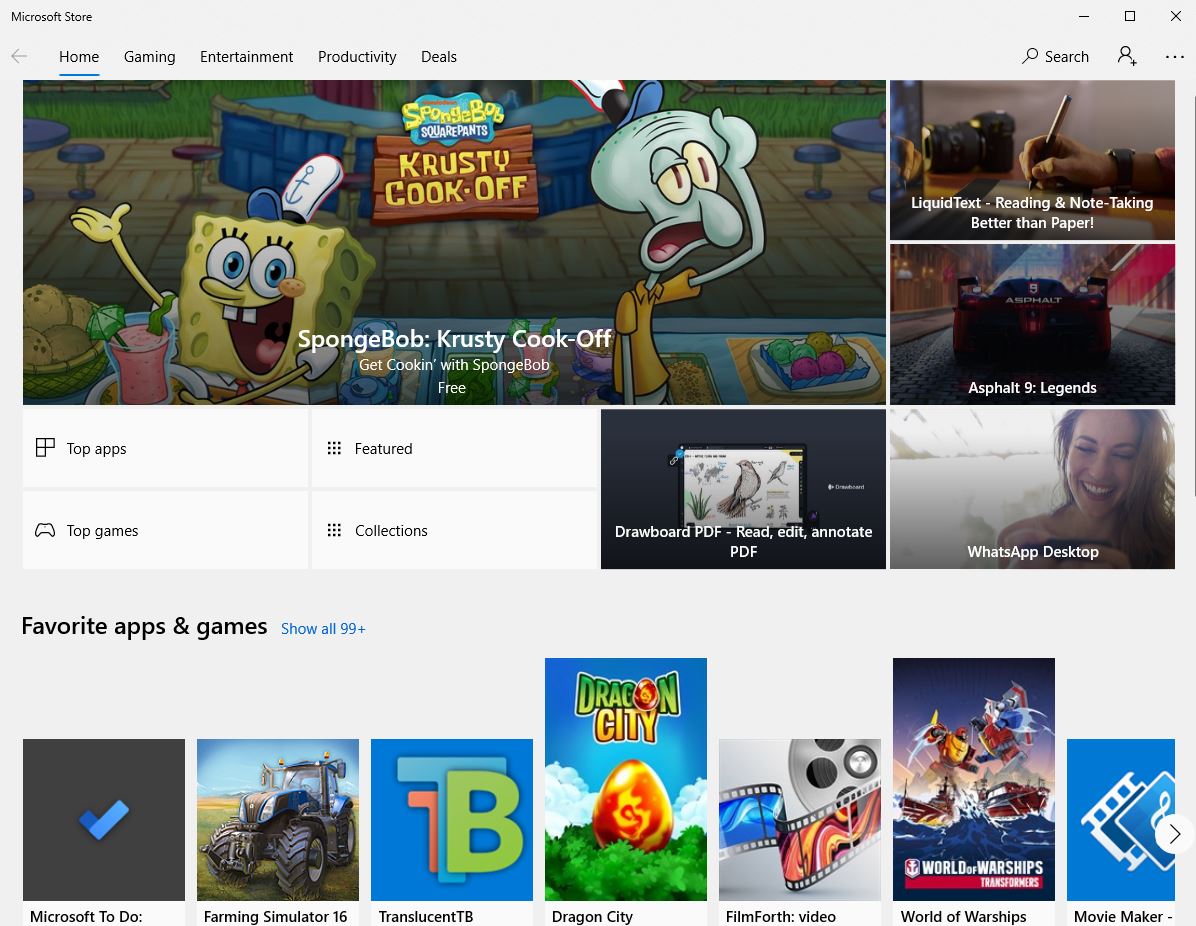Advance the carousel with right chevron
Viewport: 1196px width, 926px height.
(x=1174, y=834)
